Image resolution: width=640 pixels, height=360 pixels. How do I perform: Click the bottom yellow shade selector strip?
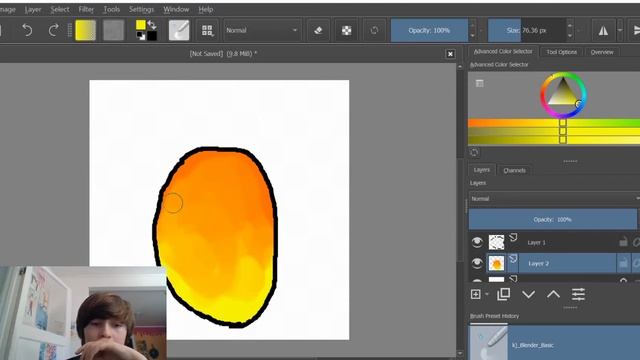pyautogui.click(x=554, y=140)
